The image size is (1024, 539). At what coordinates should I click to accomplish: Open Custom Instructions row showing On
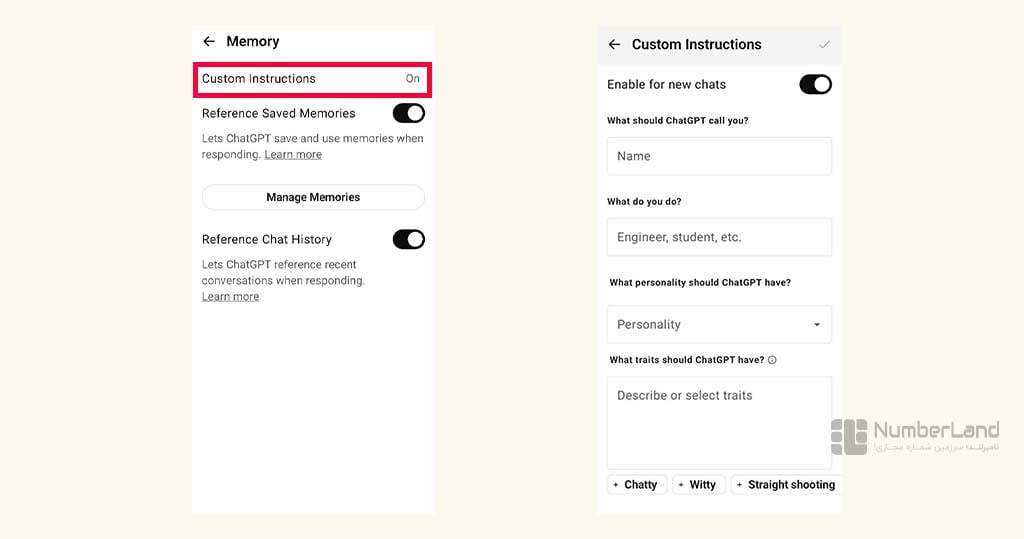312,79
